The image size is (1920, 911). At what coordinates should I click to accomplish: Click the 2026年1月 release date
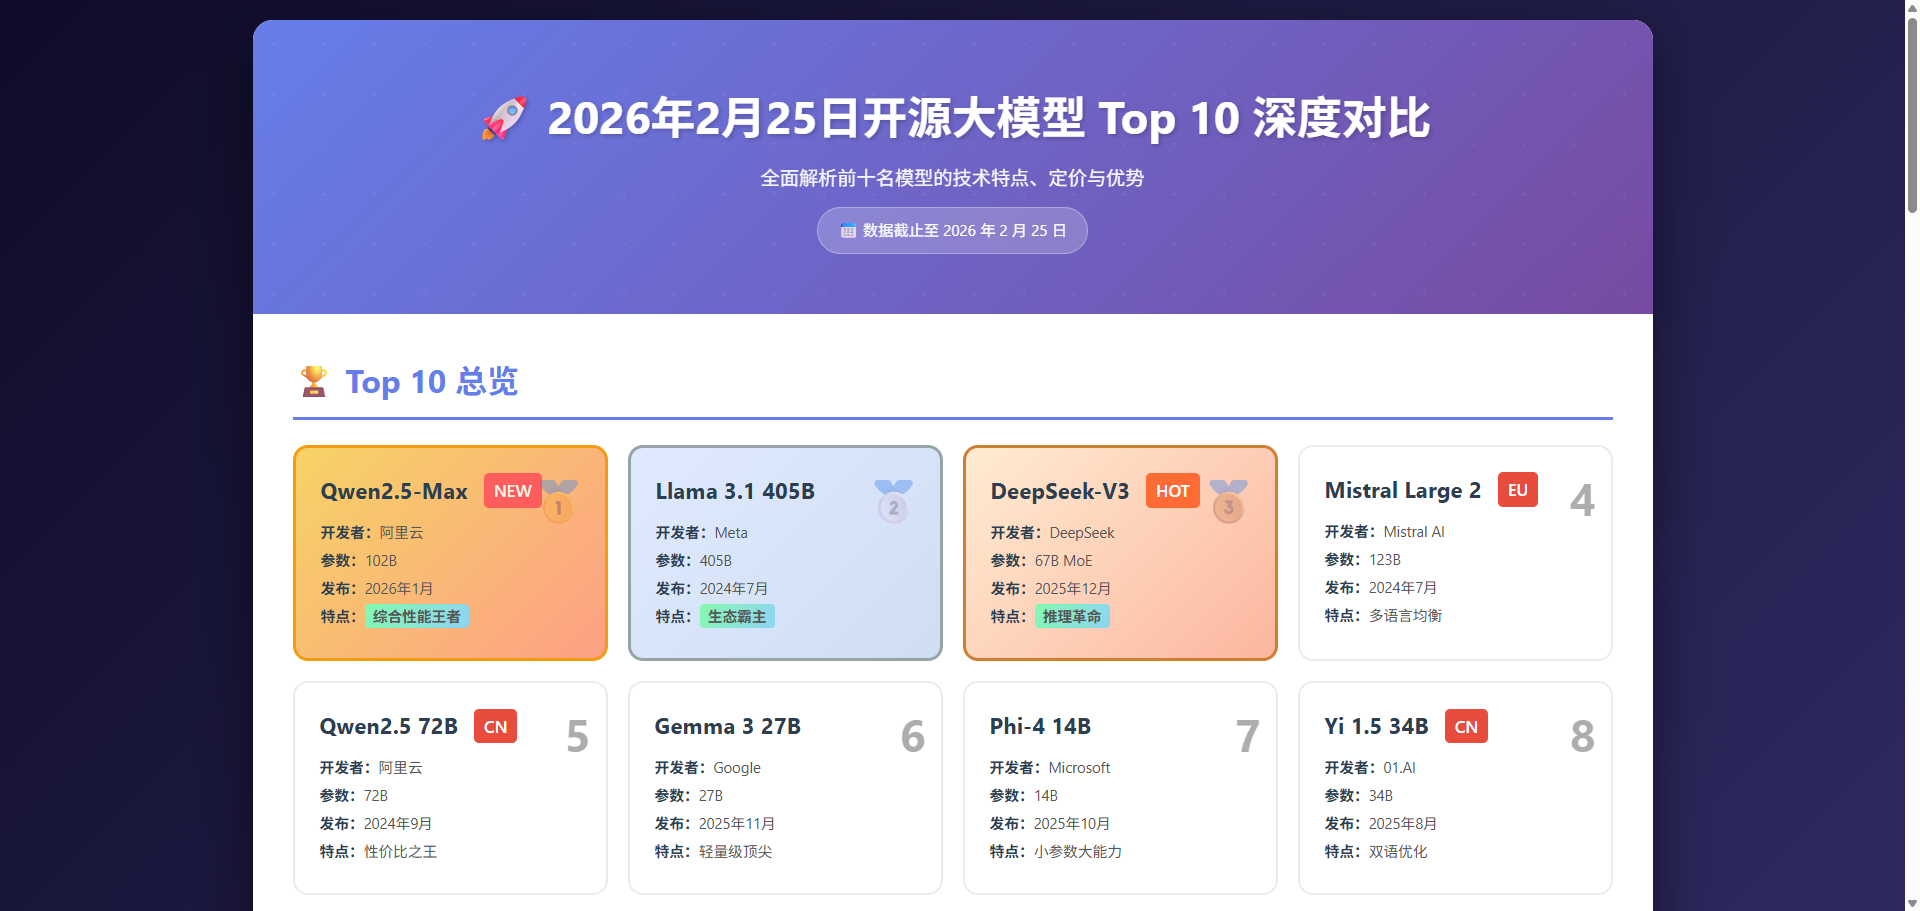(x=399, y=589)
